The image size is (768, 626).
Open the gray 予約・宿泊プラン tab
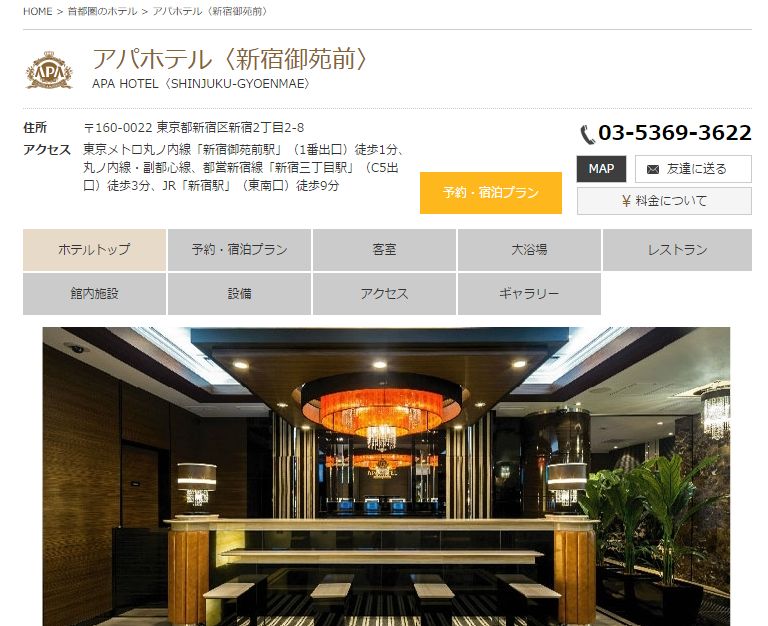(x=240, y=249)
